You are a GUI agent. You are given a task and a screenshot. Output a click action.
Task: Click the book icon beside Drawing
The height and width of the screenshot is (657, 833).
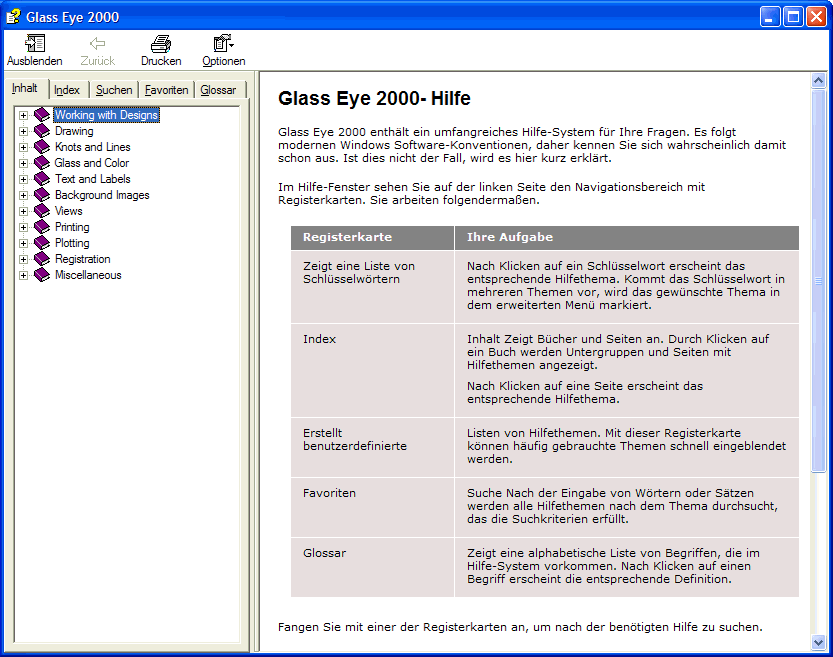pos(42,131)
